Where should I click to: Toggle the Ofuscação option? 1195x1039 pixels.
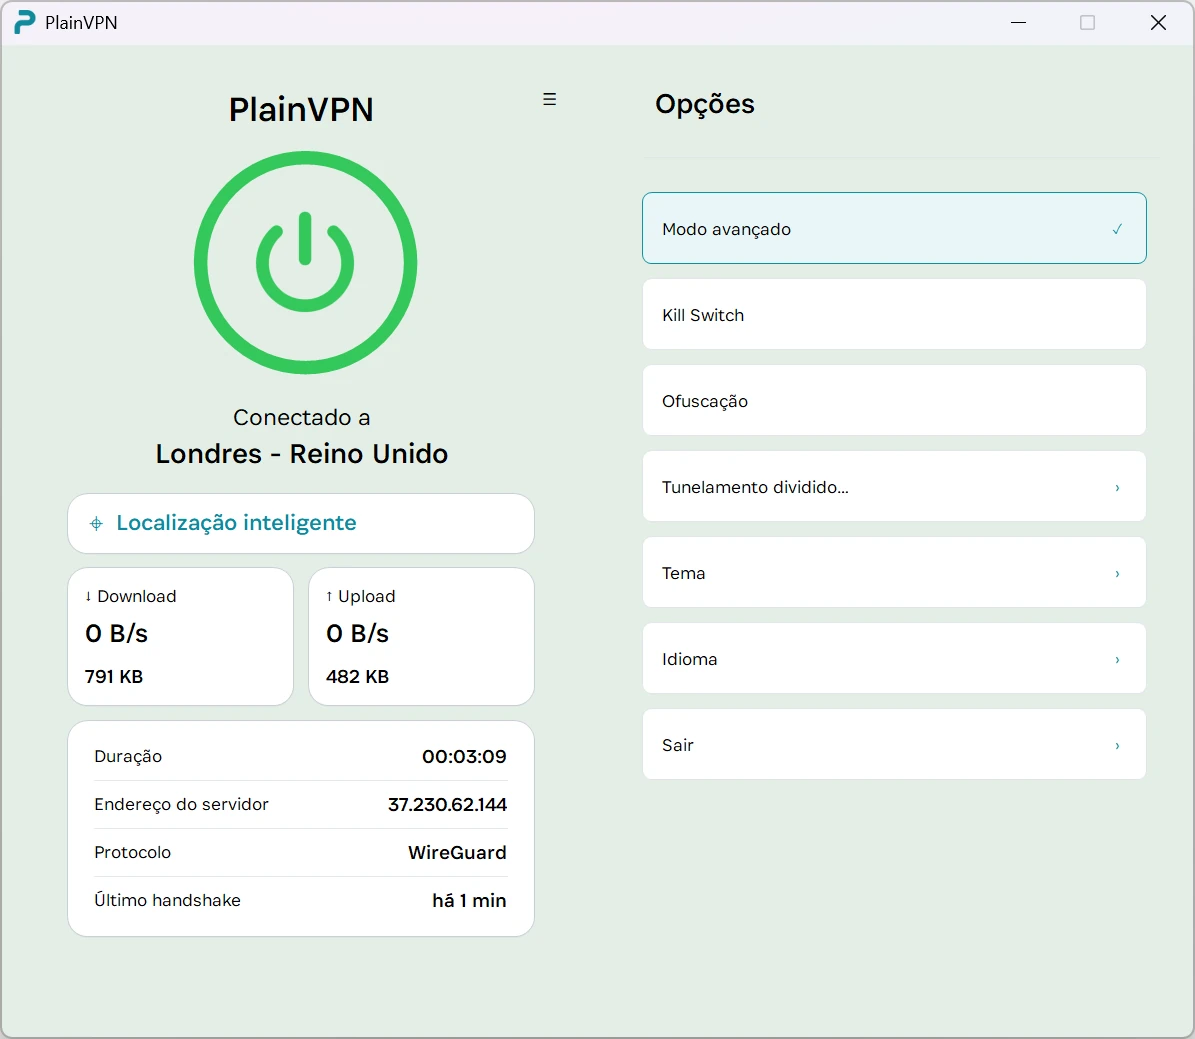coord(894,400)
